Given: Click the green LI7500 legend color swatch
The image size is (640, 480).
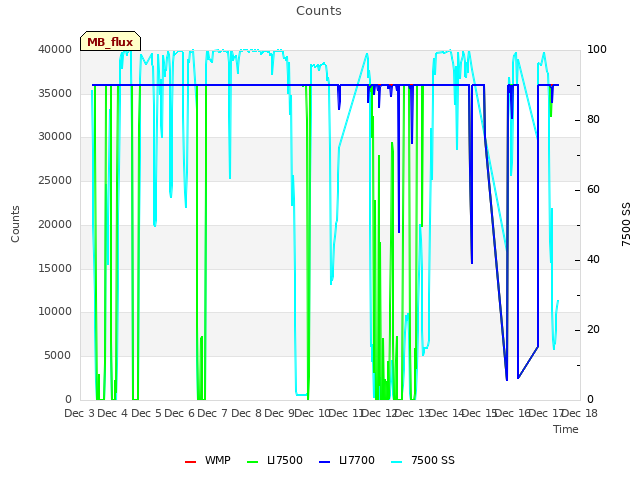Looking at the screenshot, I should (x=253, y=462).
